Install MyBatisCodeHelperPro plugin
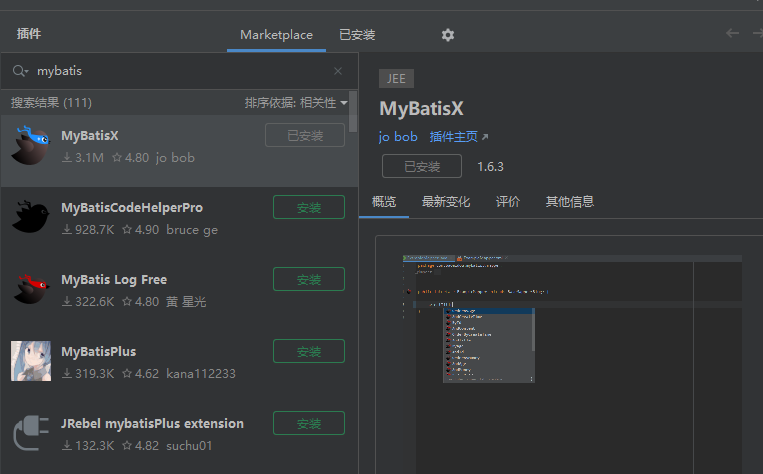The height and width of the screenshot is (474, 763). point(309,207)
